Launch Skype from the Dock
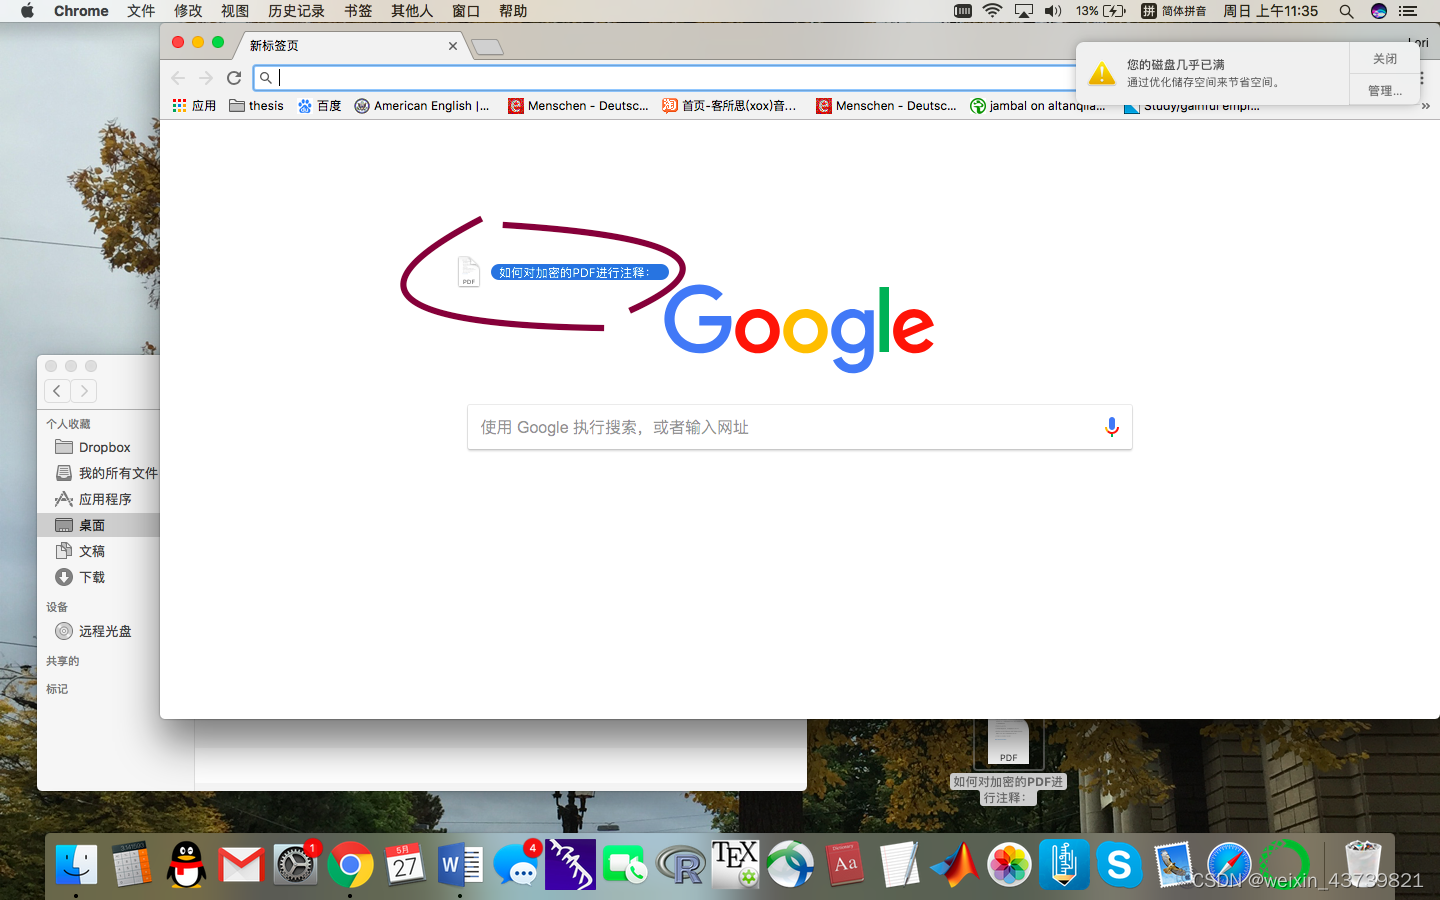Viewport: 1440px width, 900px height. pyautogui.click(x=1119, y=865)
